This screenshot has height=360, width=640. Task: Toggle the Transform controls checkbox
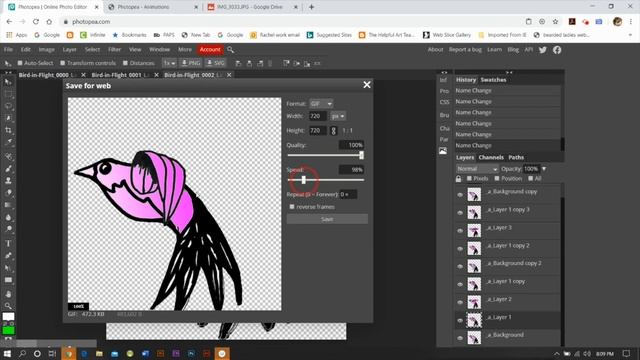62,63
